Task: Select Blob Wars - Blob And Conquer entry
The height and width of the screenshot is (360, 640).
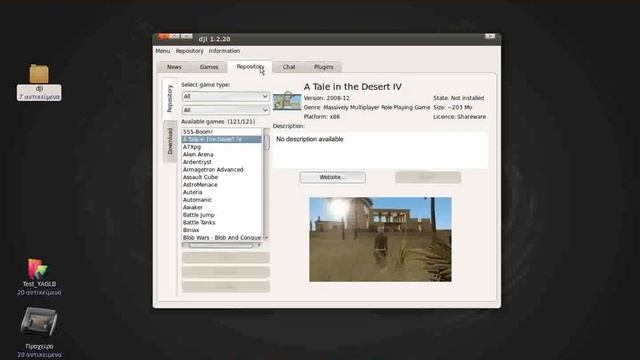Action: click(222, 238)
